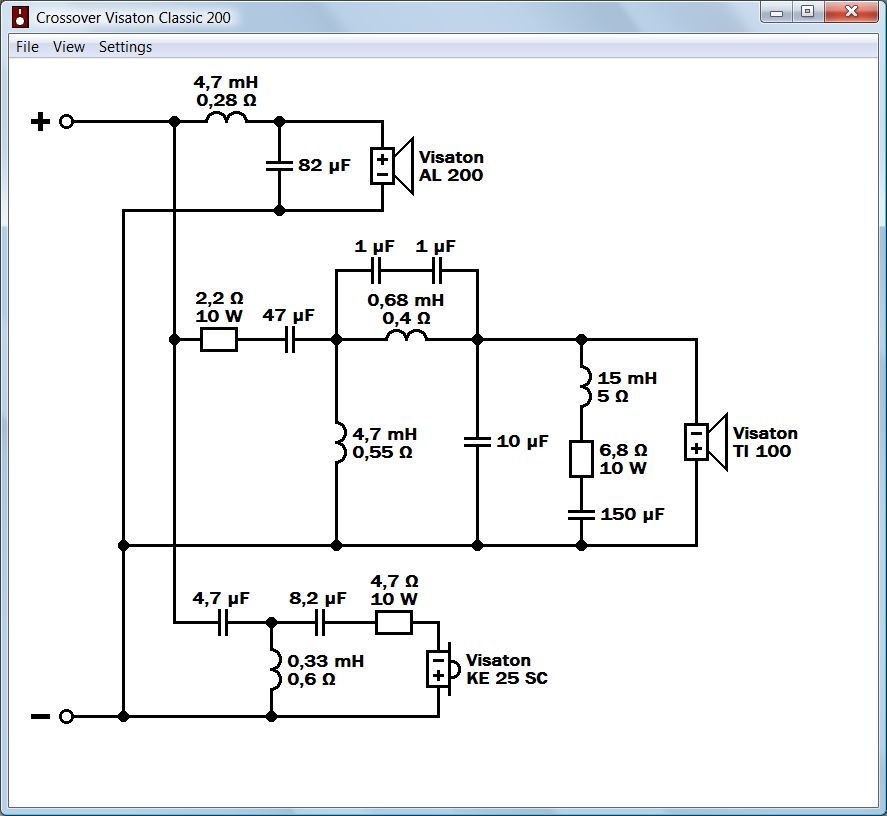Click the '4,7 mH 0,55 Ω' value label
The image size is (887, 816).
click(385, 443)
